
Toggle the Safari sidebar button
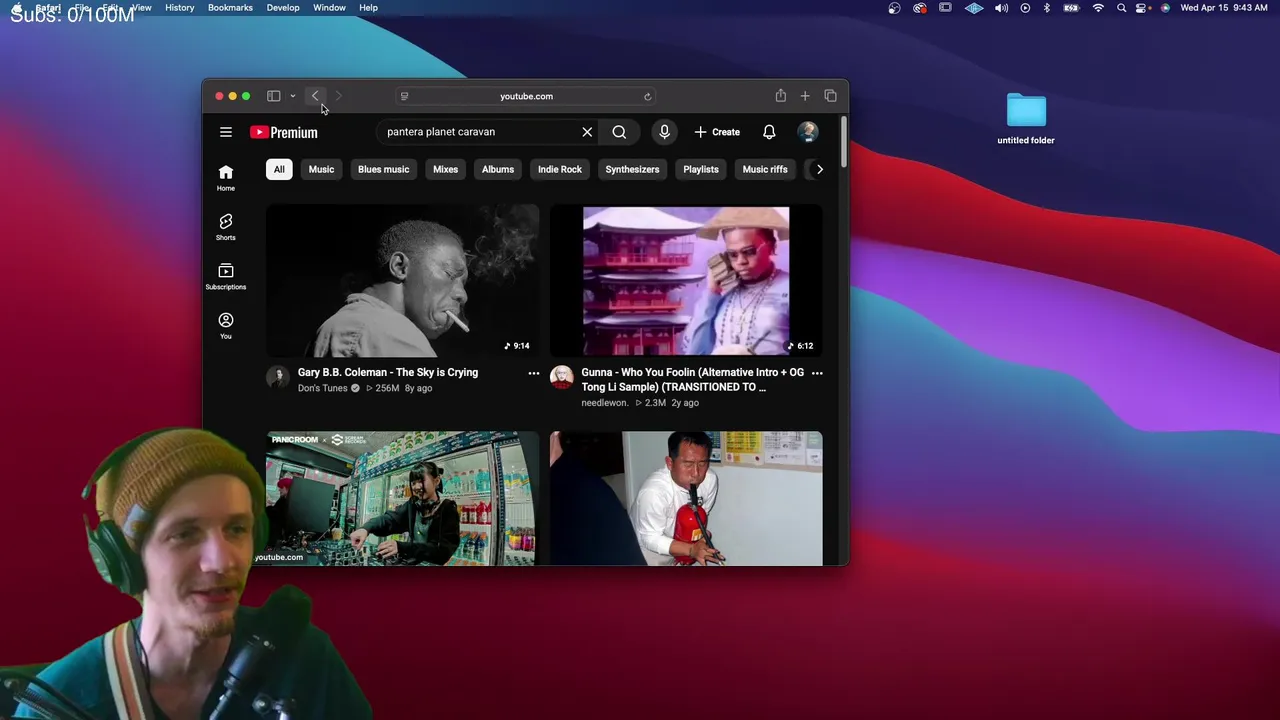point(273,96)
